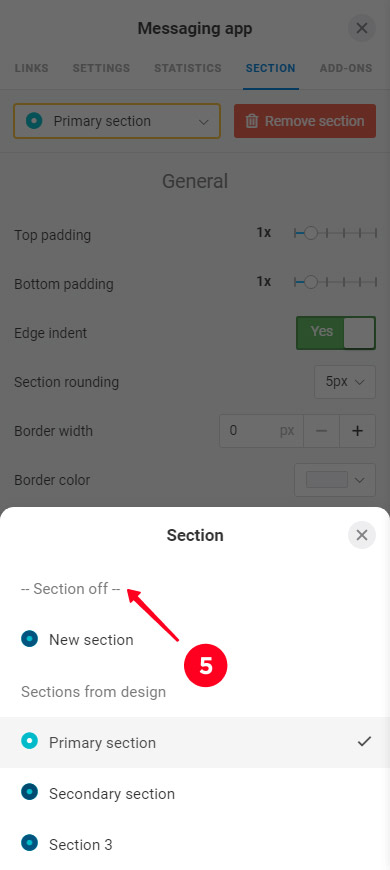
Task: Switch to the Settings tab
Action: [x=101, y=68]
